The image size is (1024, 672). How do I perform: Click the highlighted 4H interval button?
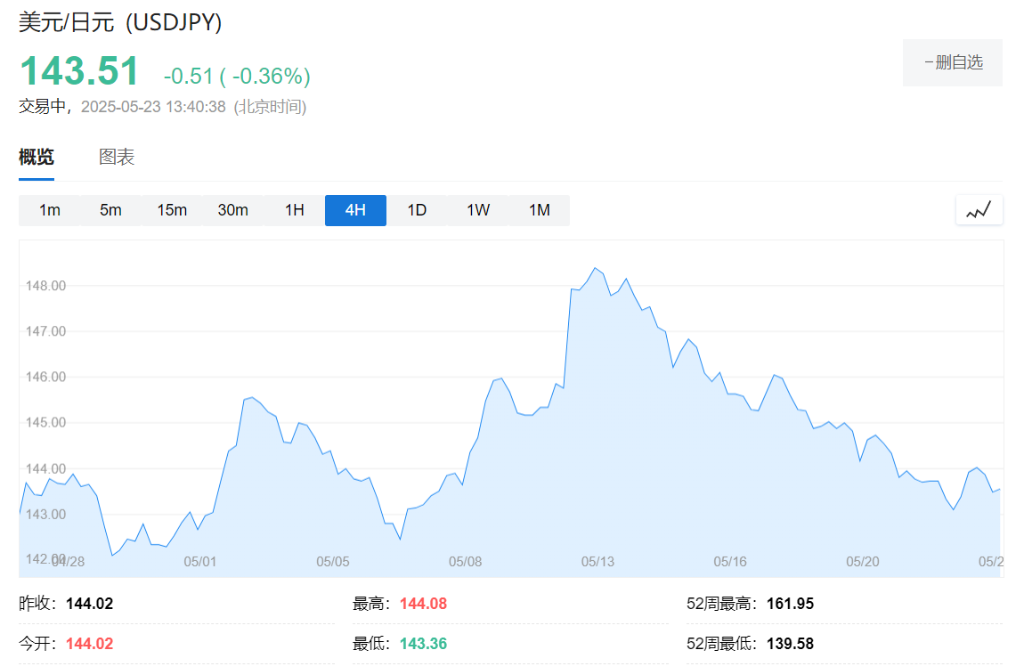click(x=355, y=210)
